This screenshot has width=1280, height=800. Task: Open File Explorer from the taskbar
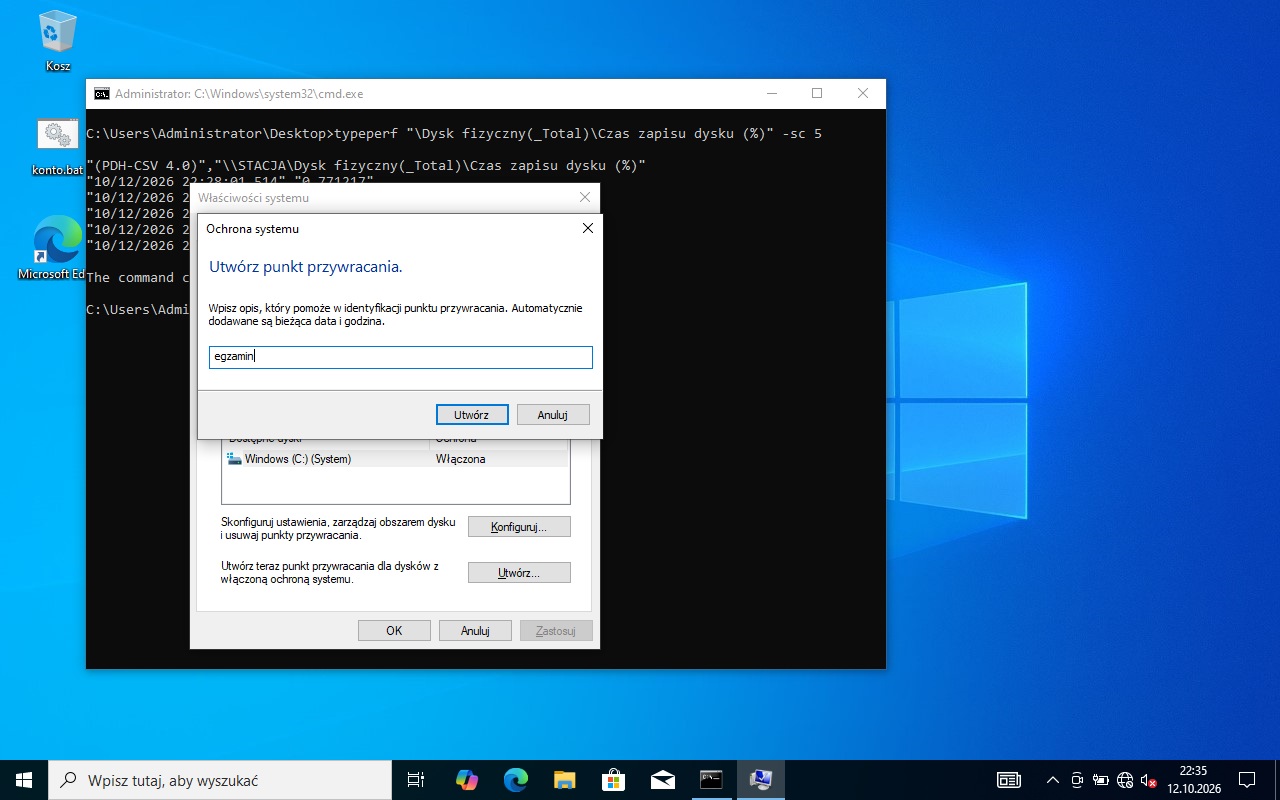pyautogui.click(x=564, y=780)
